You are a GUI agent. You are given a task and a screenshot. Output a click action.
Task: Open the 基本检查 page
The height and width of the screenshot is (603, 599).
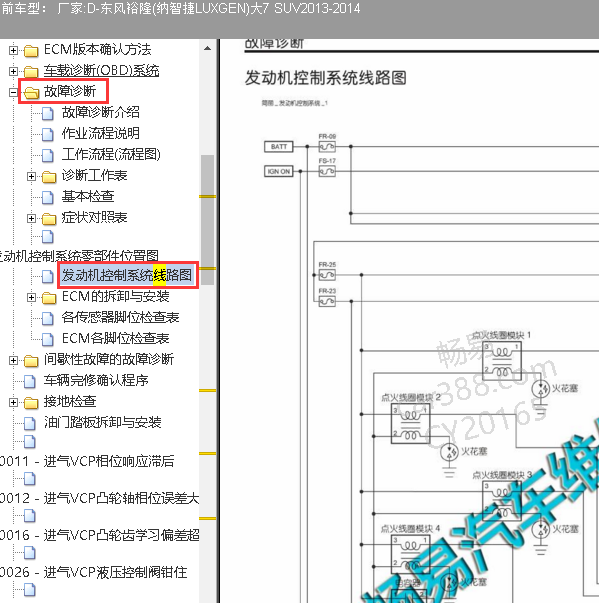coord(88,197)
